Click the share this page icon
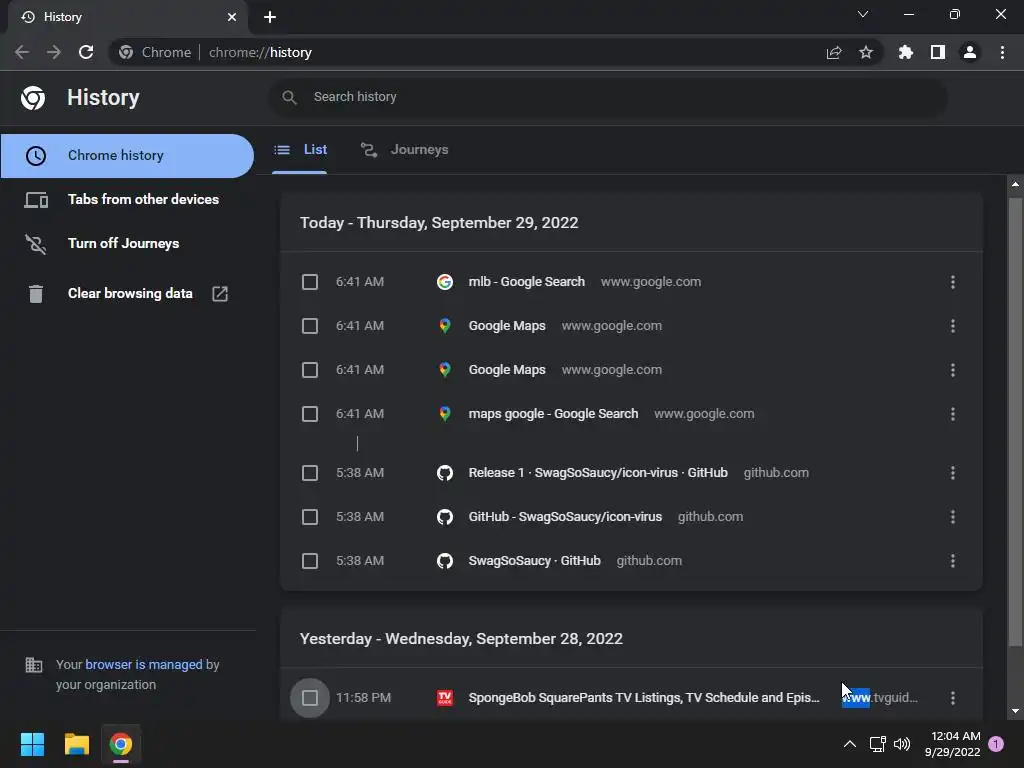The height and width of the screenshot is (768, 1024). coord(834,52)
